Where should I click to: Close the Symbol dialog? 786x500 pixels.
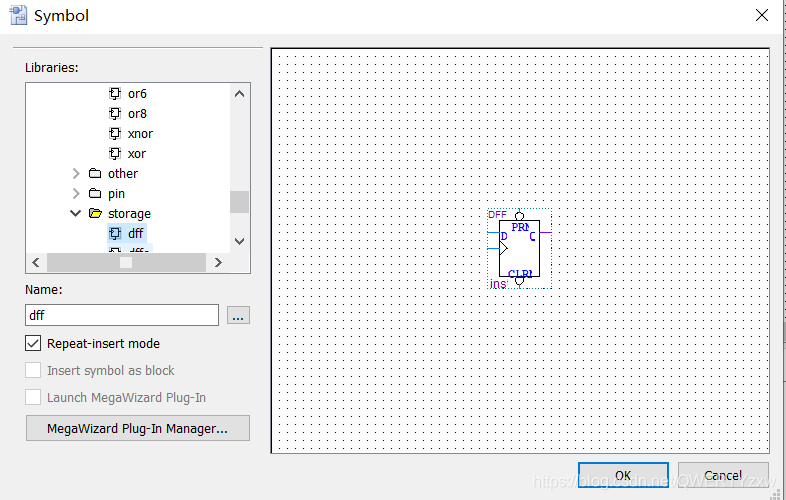[762, 15]
